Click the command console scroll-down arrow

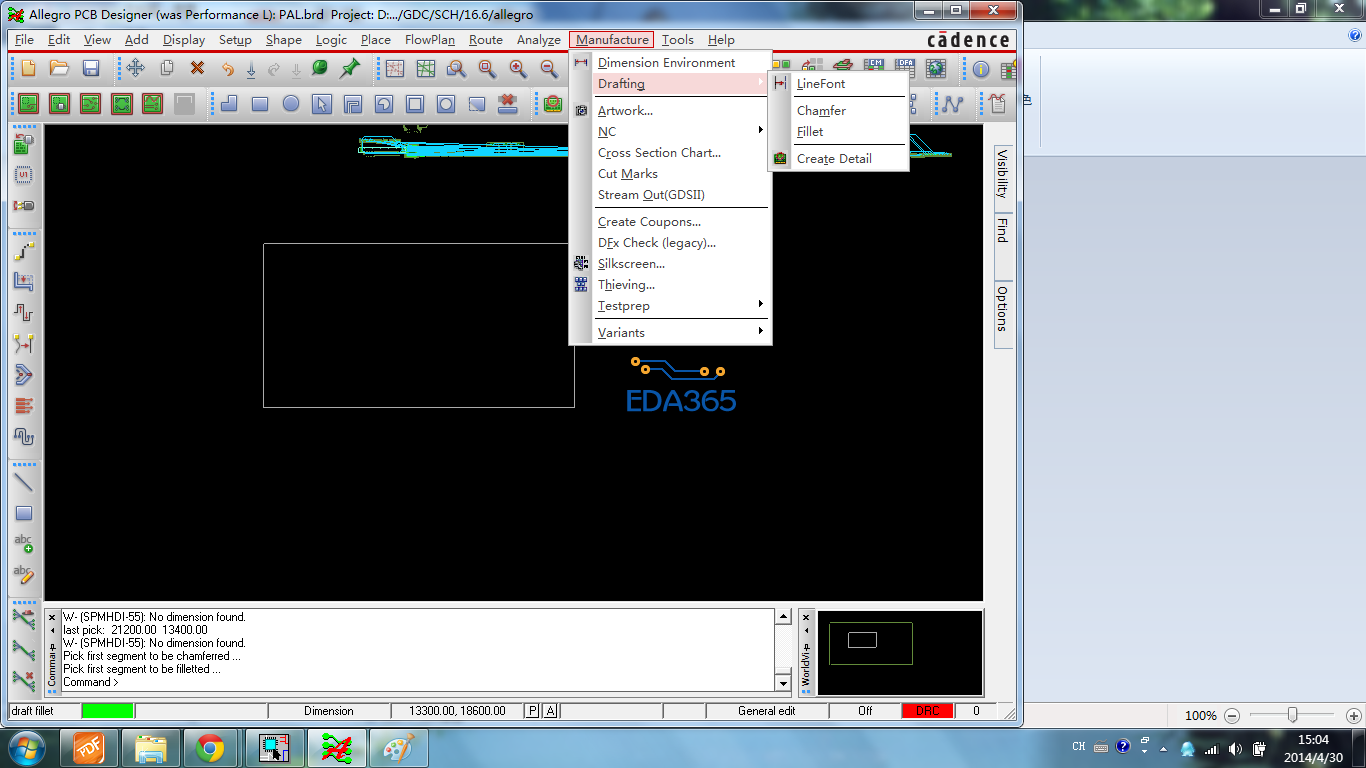point(783,683)
